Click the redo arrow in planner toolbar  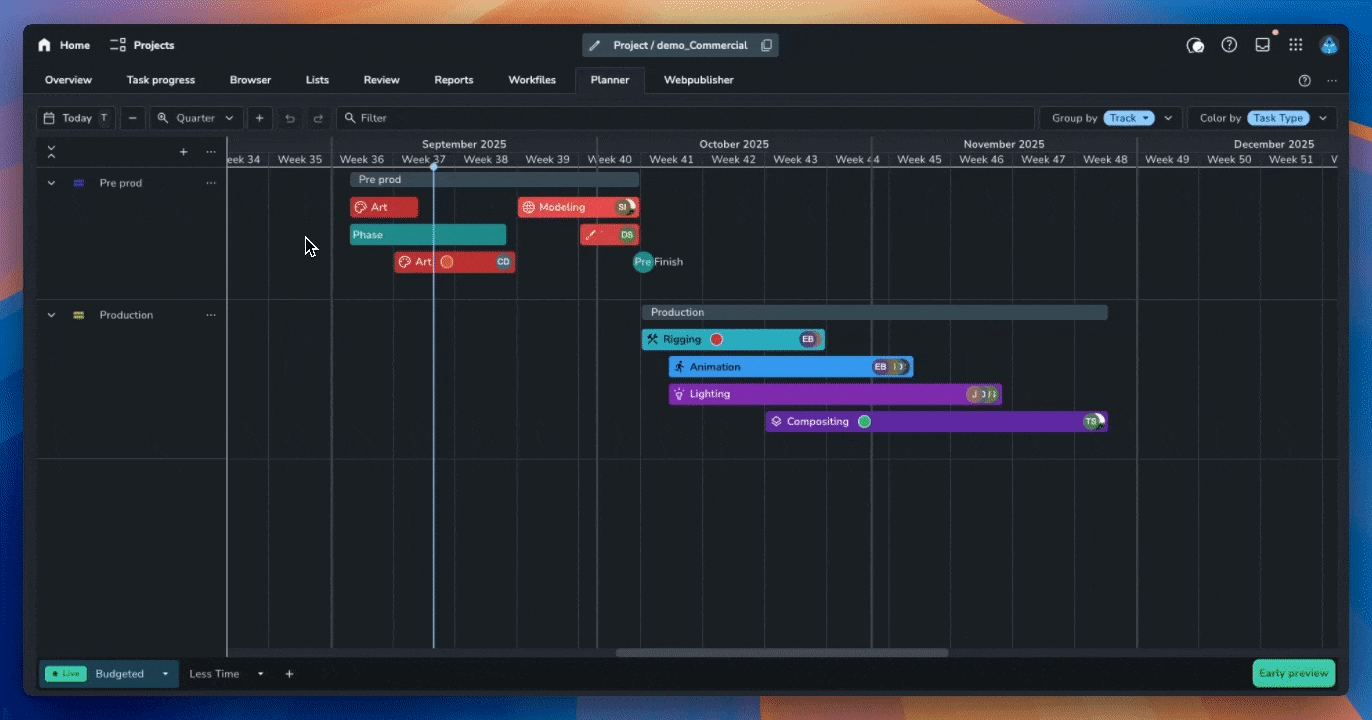pyautogui.click(x=318, y=118)
